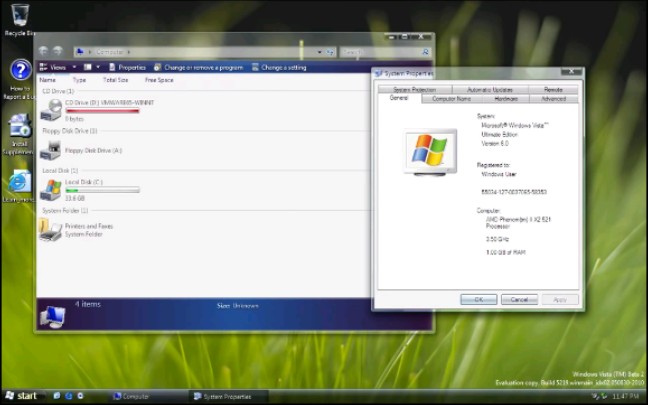Viewport: 648px width, 405px height.
Task: Click Change or remove a program
Action: point(198,67)
